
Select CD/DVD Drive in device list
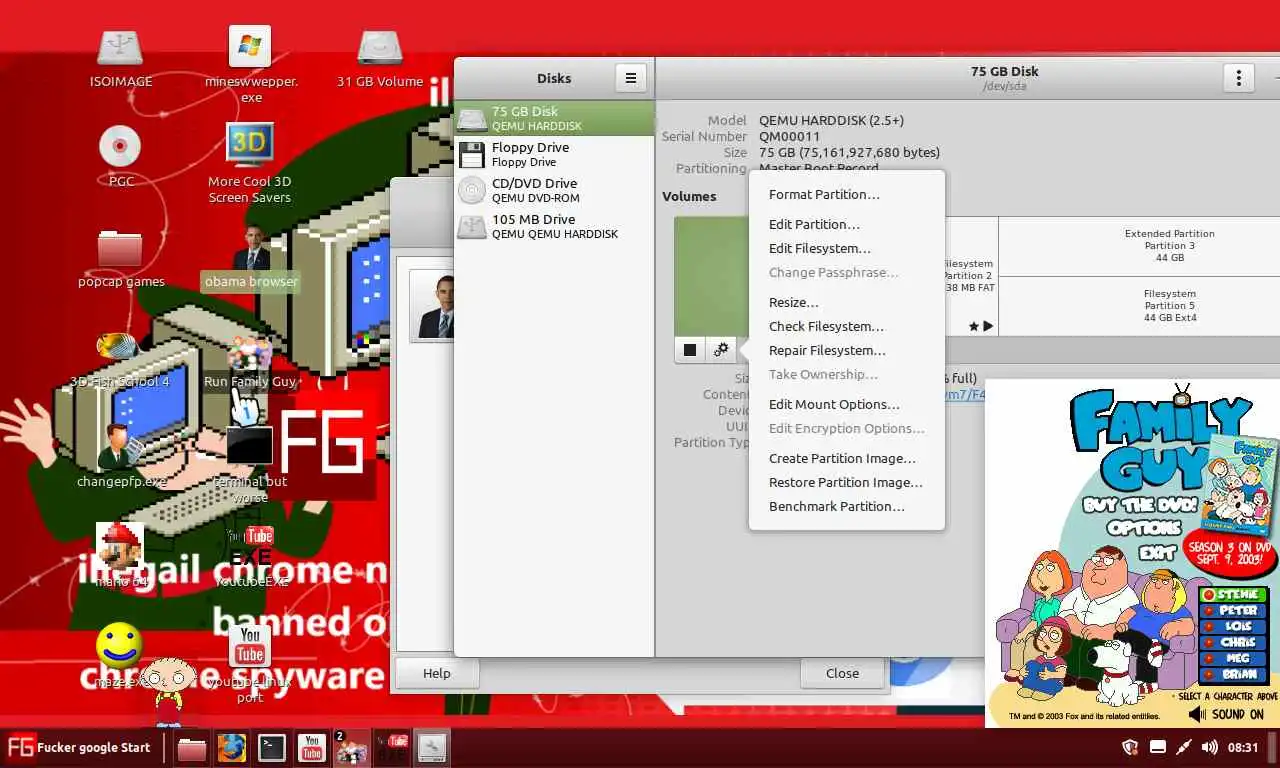pyautogui.click(x=554, y=191)
